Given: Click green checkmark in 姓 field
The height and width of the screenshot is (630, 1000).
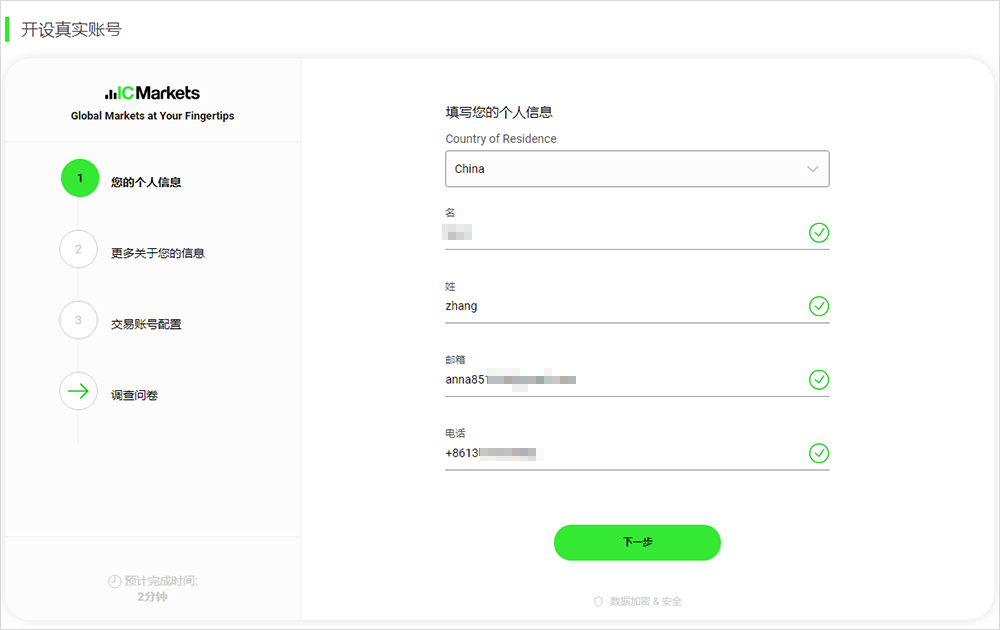Looking at the screenshot, I should click(x=818, y=306).
